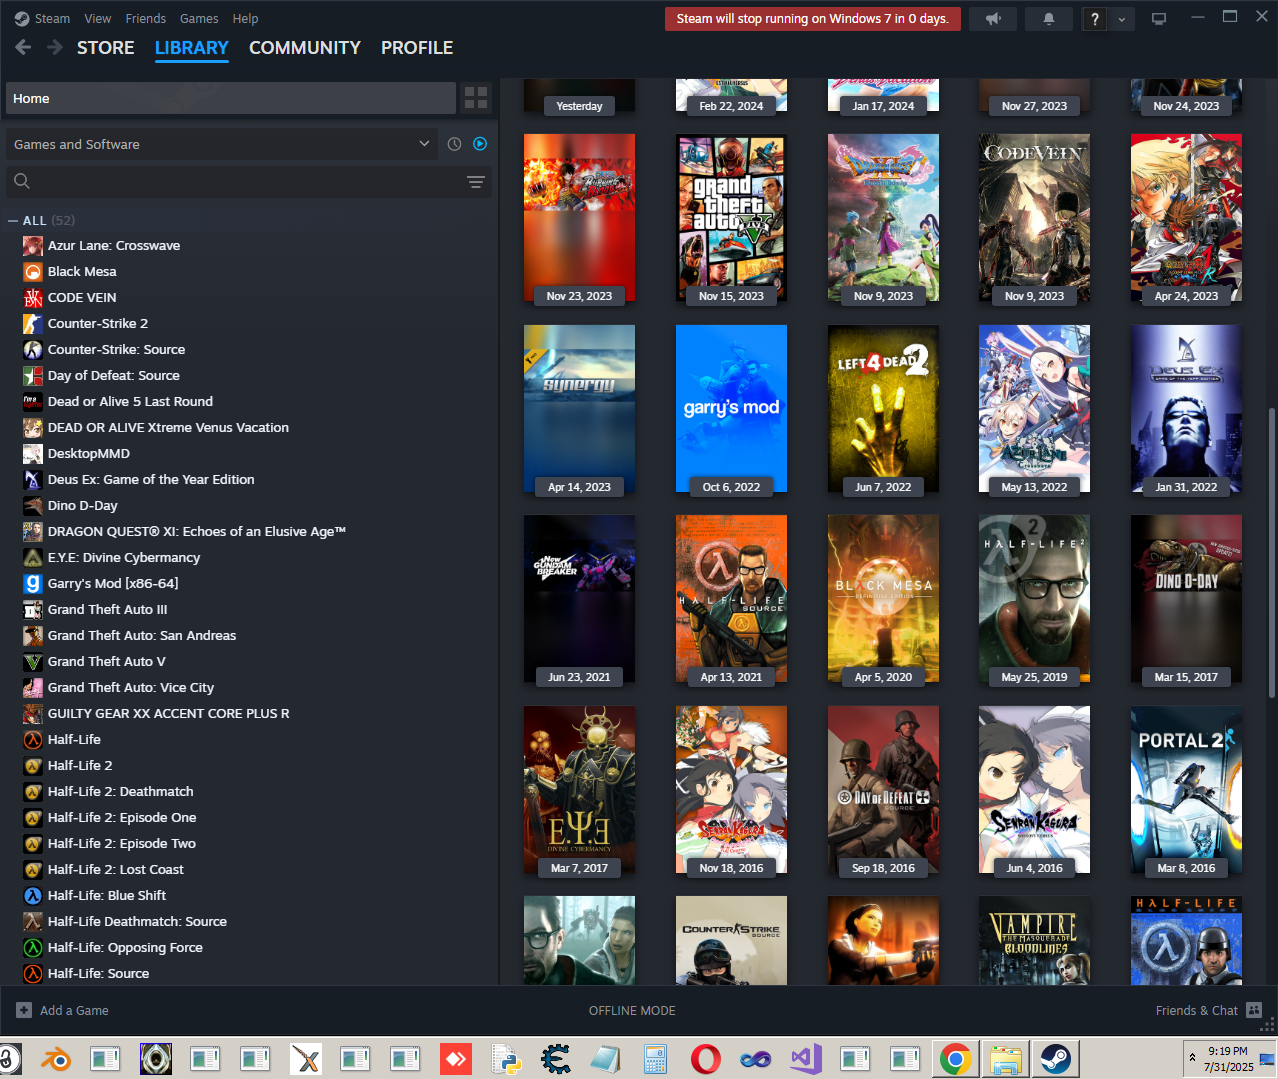Open the Friends menu
The image size is (1278, 1079).
click(145, 18)
